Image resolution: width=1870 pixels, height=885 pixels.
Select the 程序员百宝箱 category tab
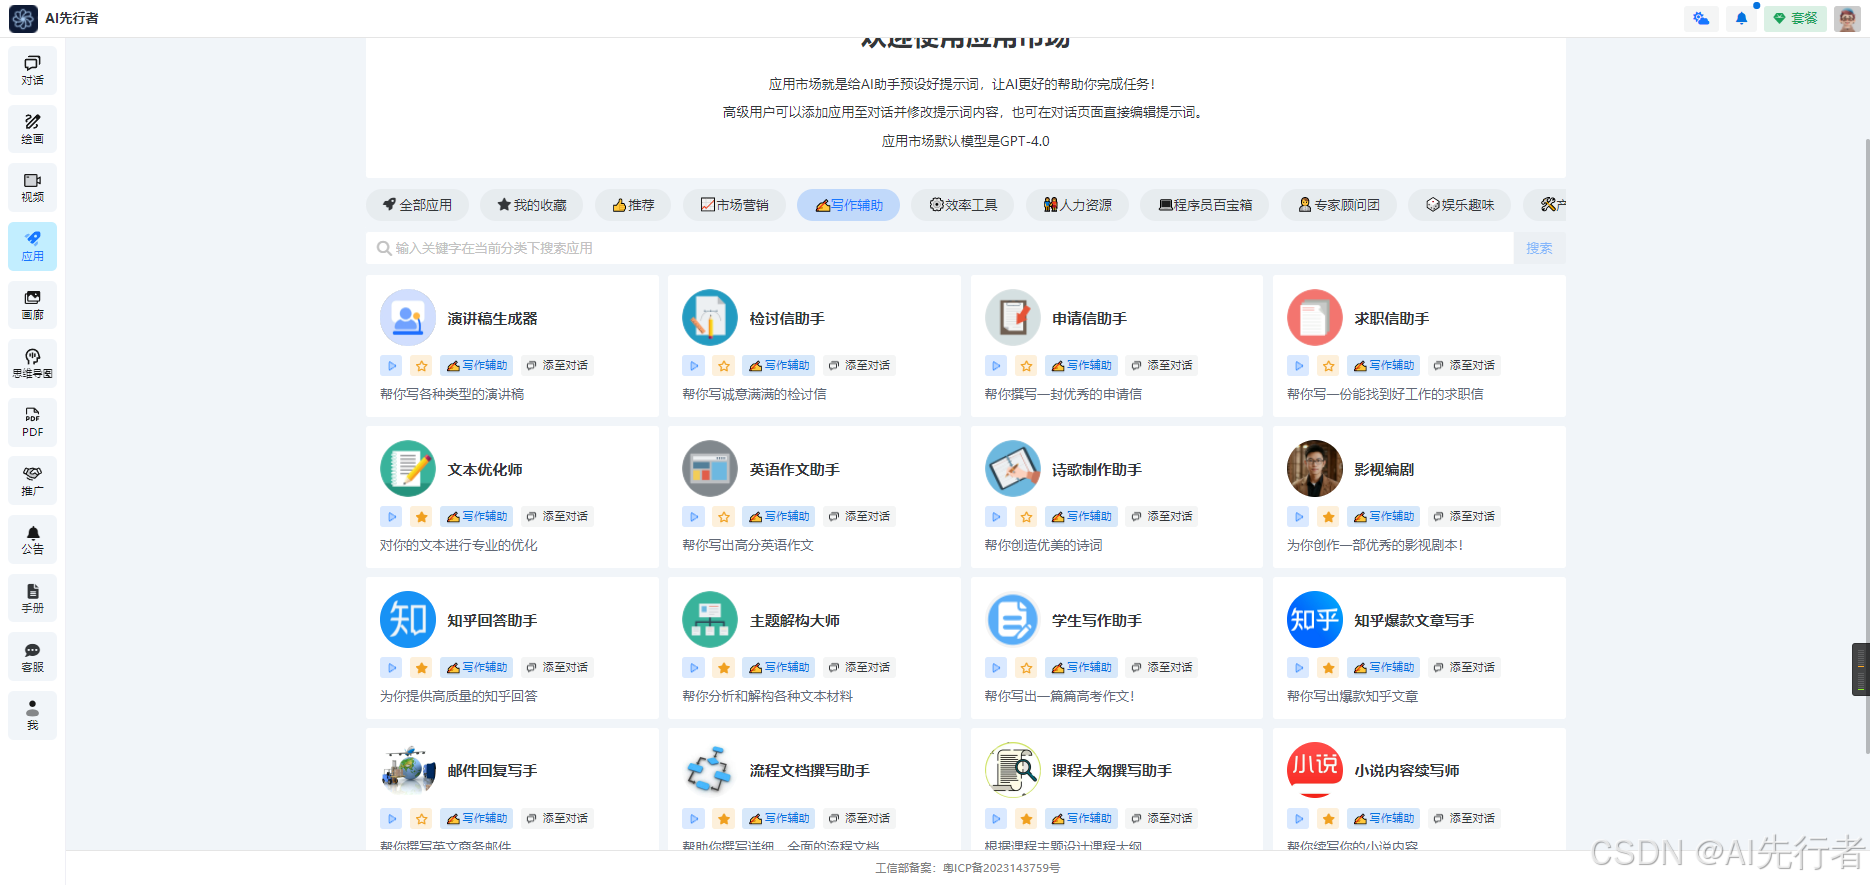[x=1205, y=205]
